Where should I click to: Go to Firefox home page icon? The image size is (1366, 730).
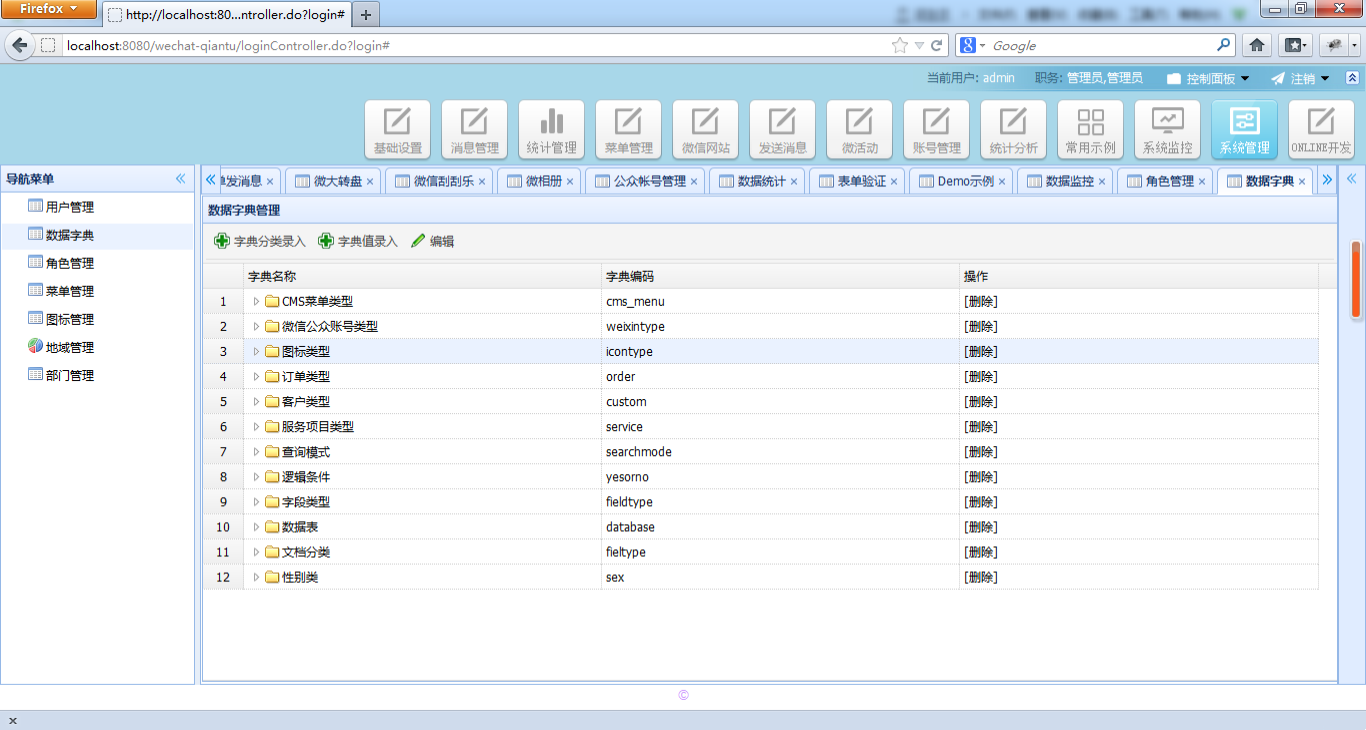pyautogui.click(x=1257, y=45)
